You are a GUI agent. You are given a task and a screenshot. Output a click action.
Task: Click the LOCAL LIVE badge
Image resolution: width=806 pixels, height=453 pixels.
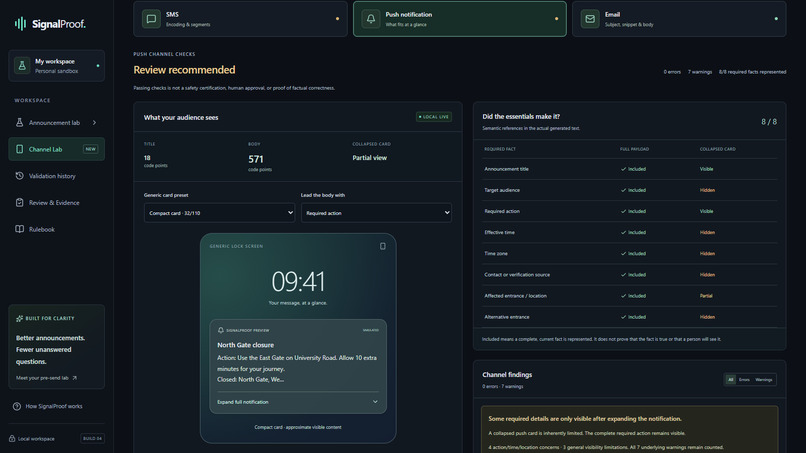(x=434, y=117)
